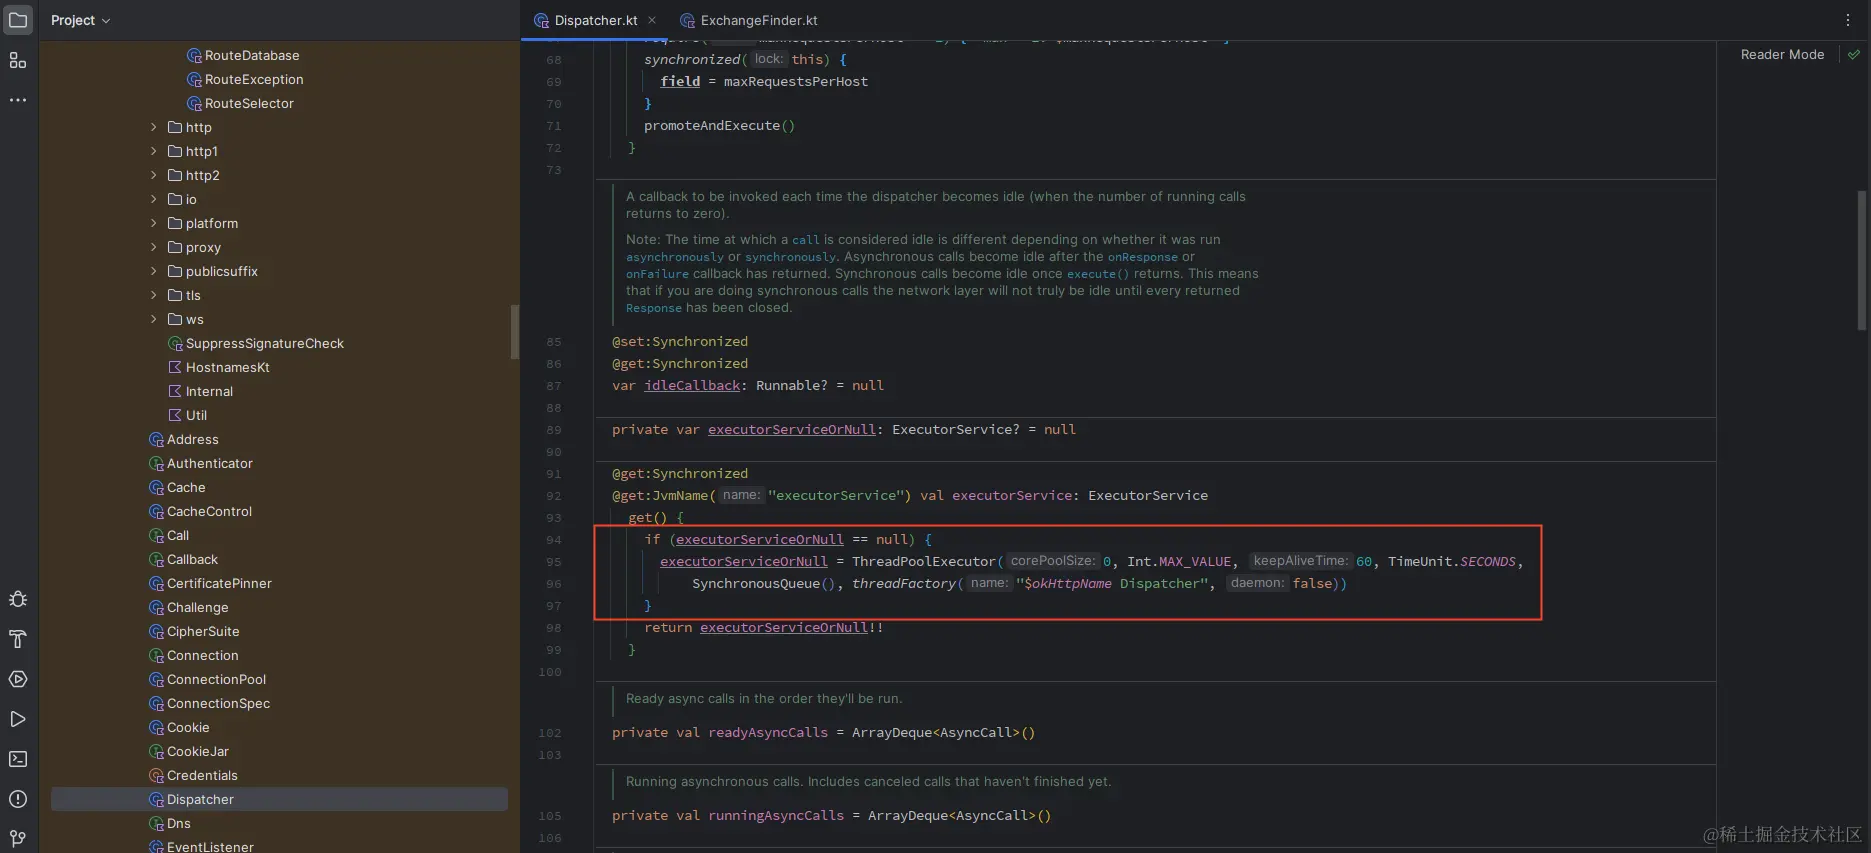This screenshot has height=853, width=1871.
Task: Select CertificatePinner in the project tree
Action: pyautogui.click(x=219, y=584)
